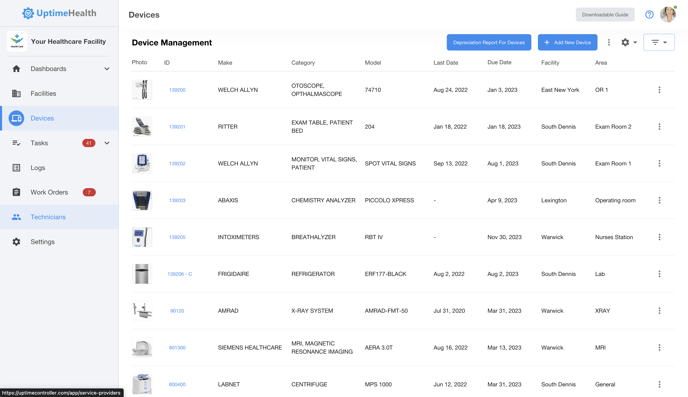Click Add New Device button
Image resolution: width=688 pixels, height=397 pixels.
click(x=567, y=43)
